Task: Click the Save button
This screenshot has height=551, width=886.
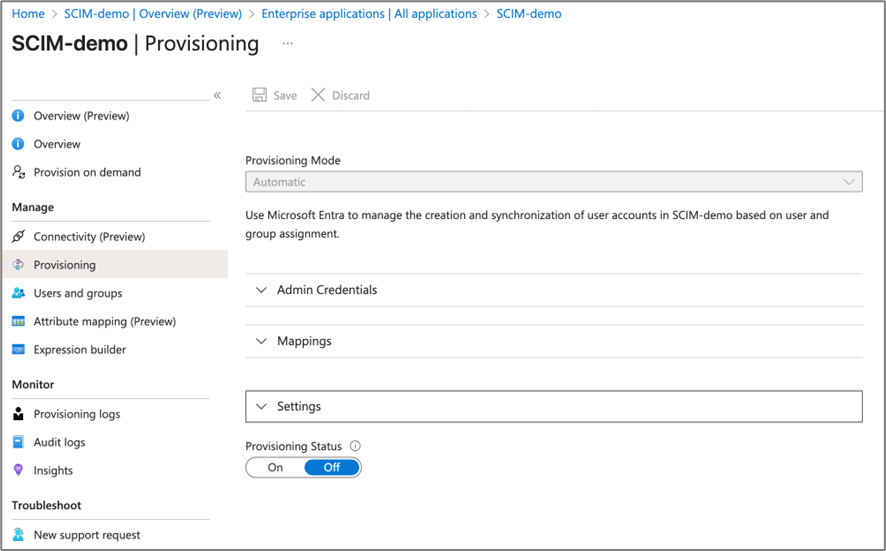Action: click(x=275, y=95)
